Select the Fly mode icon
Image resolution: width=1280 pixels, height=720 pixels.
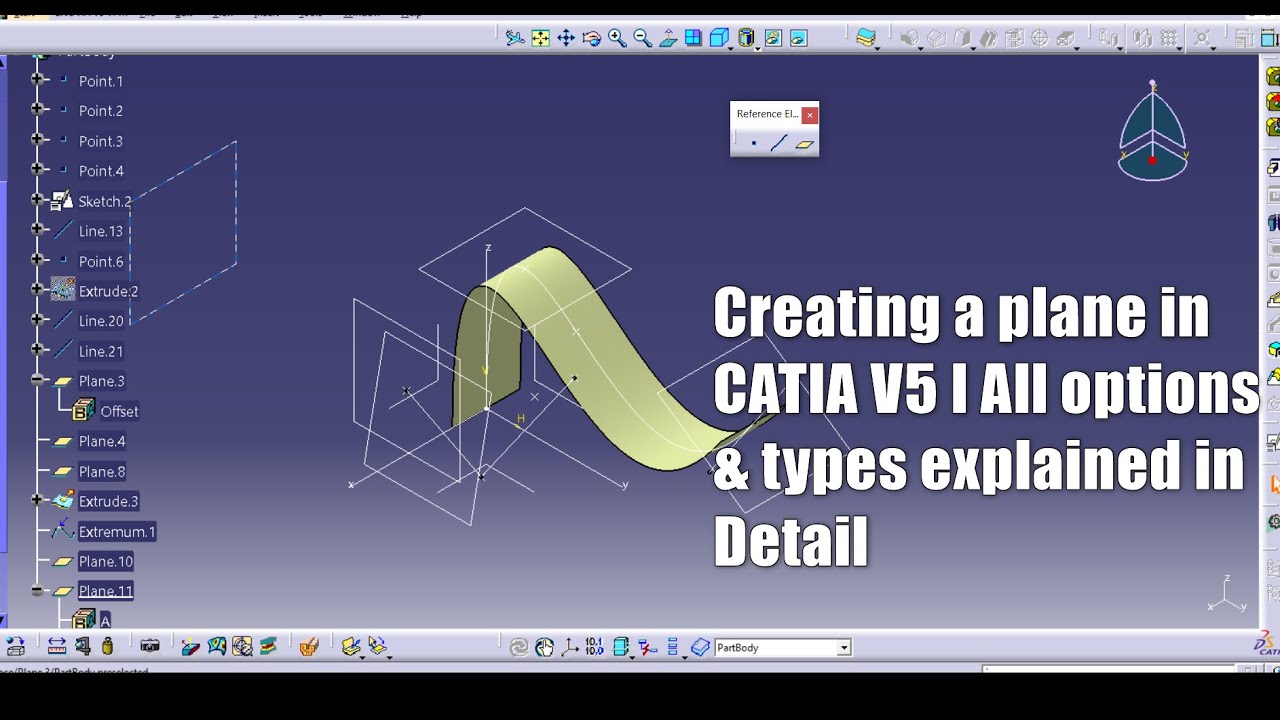click(x=515, y=38)
